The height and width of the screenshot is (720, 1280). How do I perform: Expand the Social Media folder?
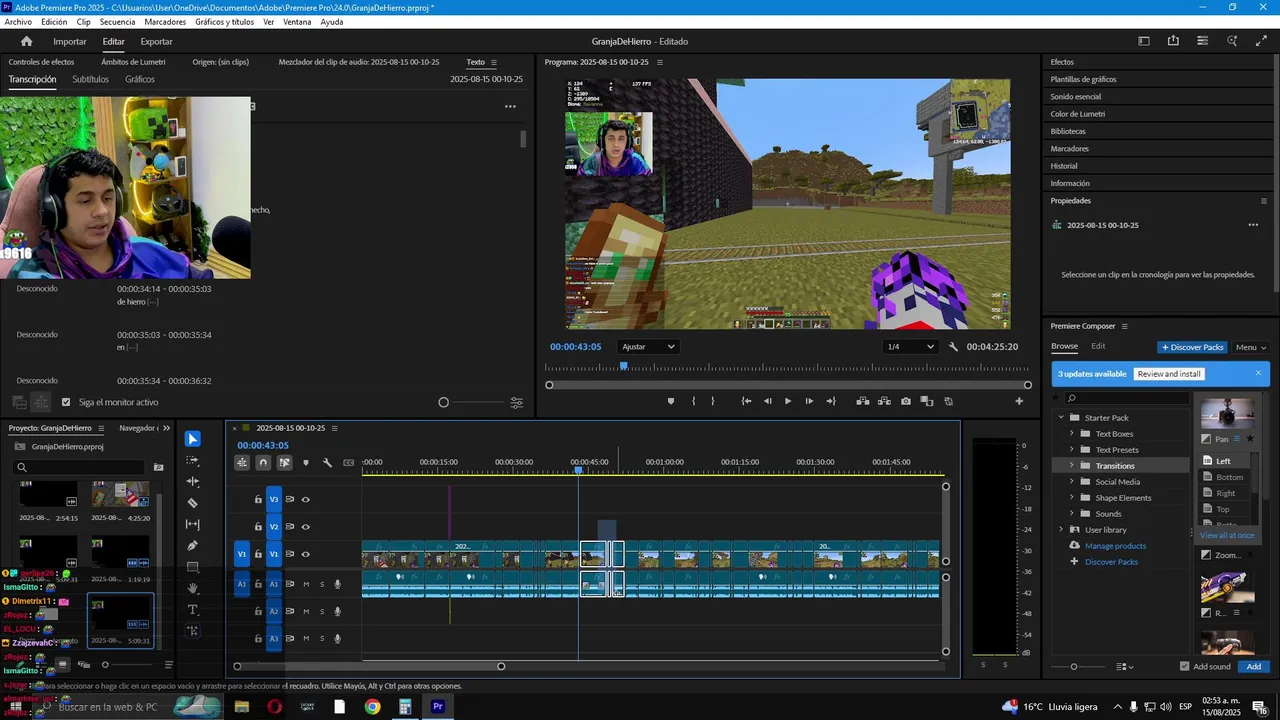pos(1072,482)
